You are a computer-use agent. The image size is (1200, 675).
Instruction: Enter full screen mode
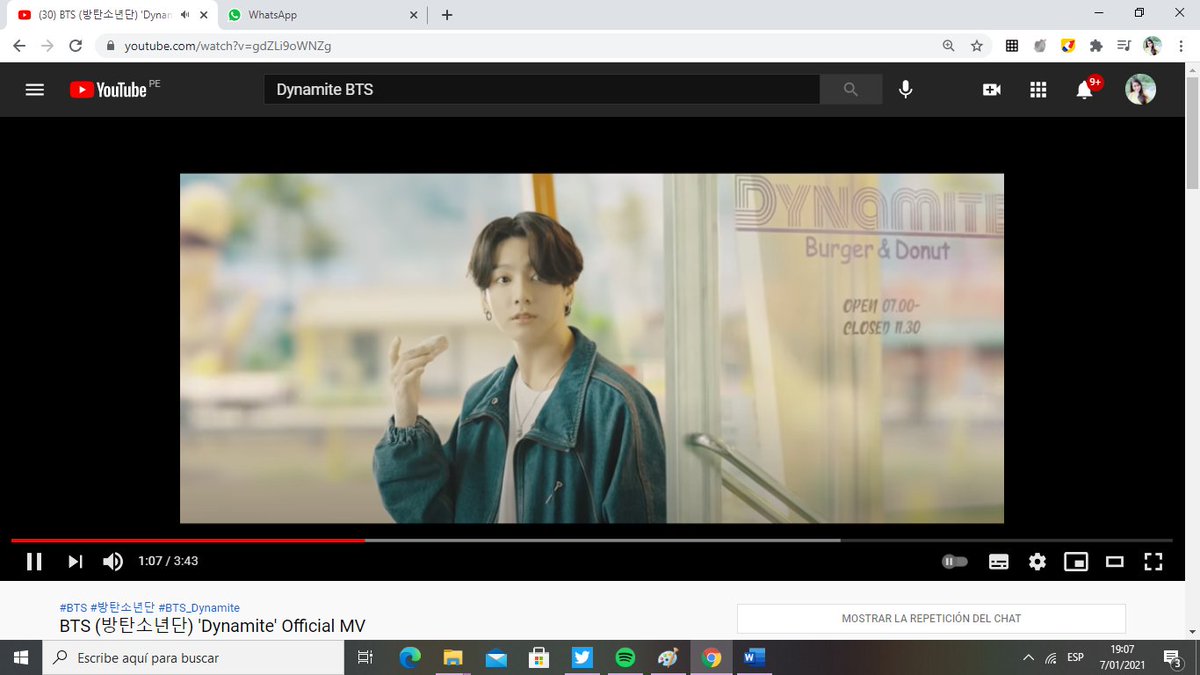(1153, 561)
